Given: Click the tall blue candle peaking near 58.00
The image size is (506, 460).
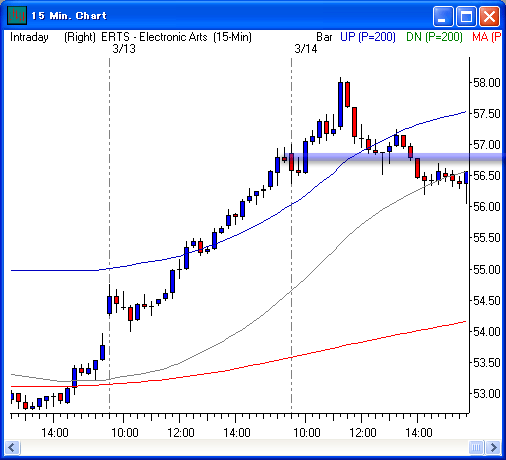Looking at the screenshot, I should [x=340, y=104].
